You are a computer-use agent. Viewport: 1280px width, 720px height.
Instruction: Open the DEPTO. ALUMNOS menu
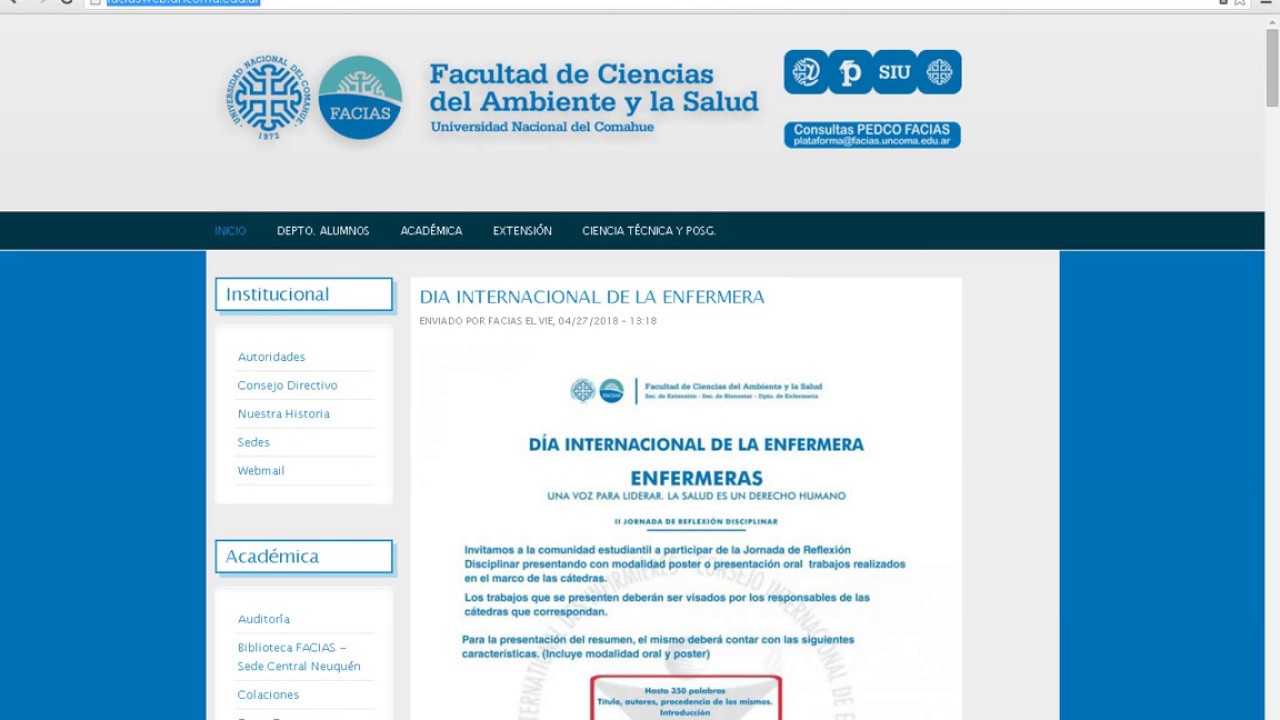pos(323,231)
